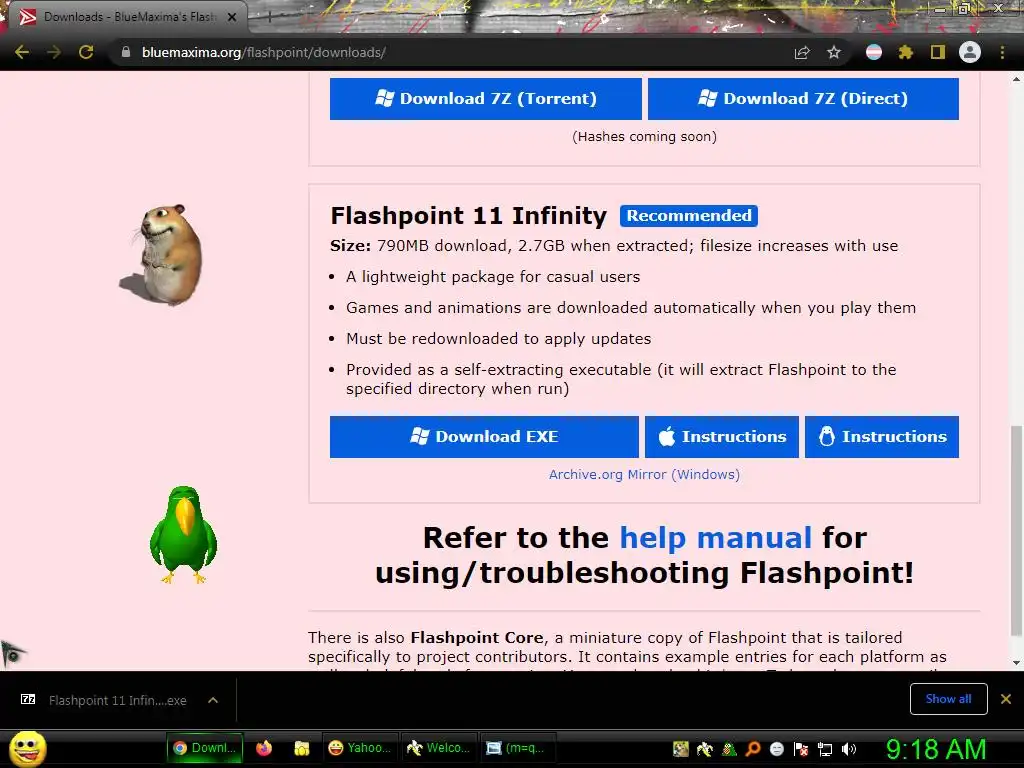Image resolution: width=1024 pixels, height=768 pixels.
Task: Close the downloads bar
Action: pos(1006,699)
